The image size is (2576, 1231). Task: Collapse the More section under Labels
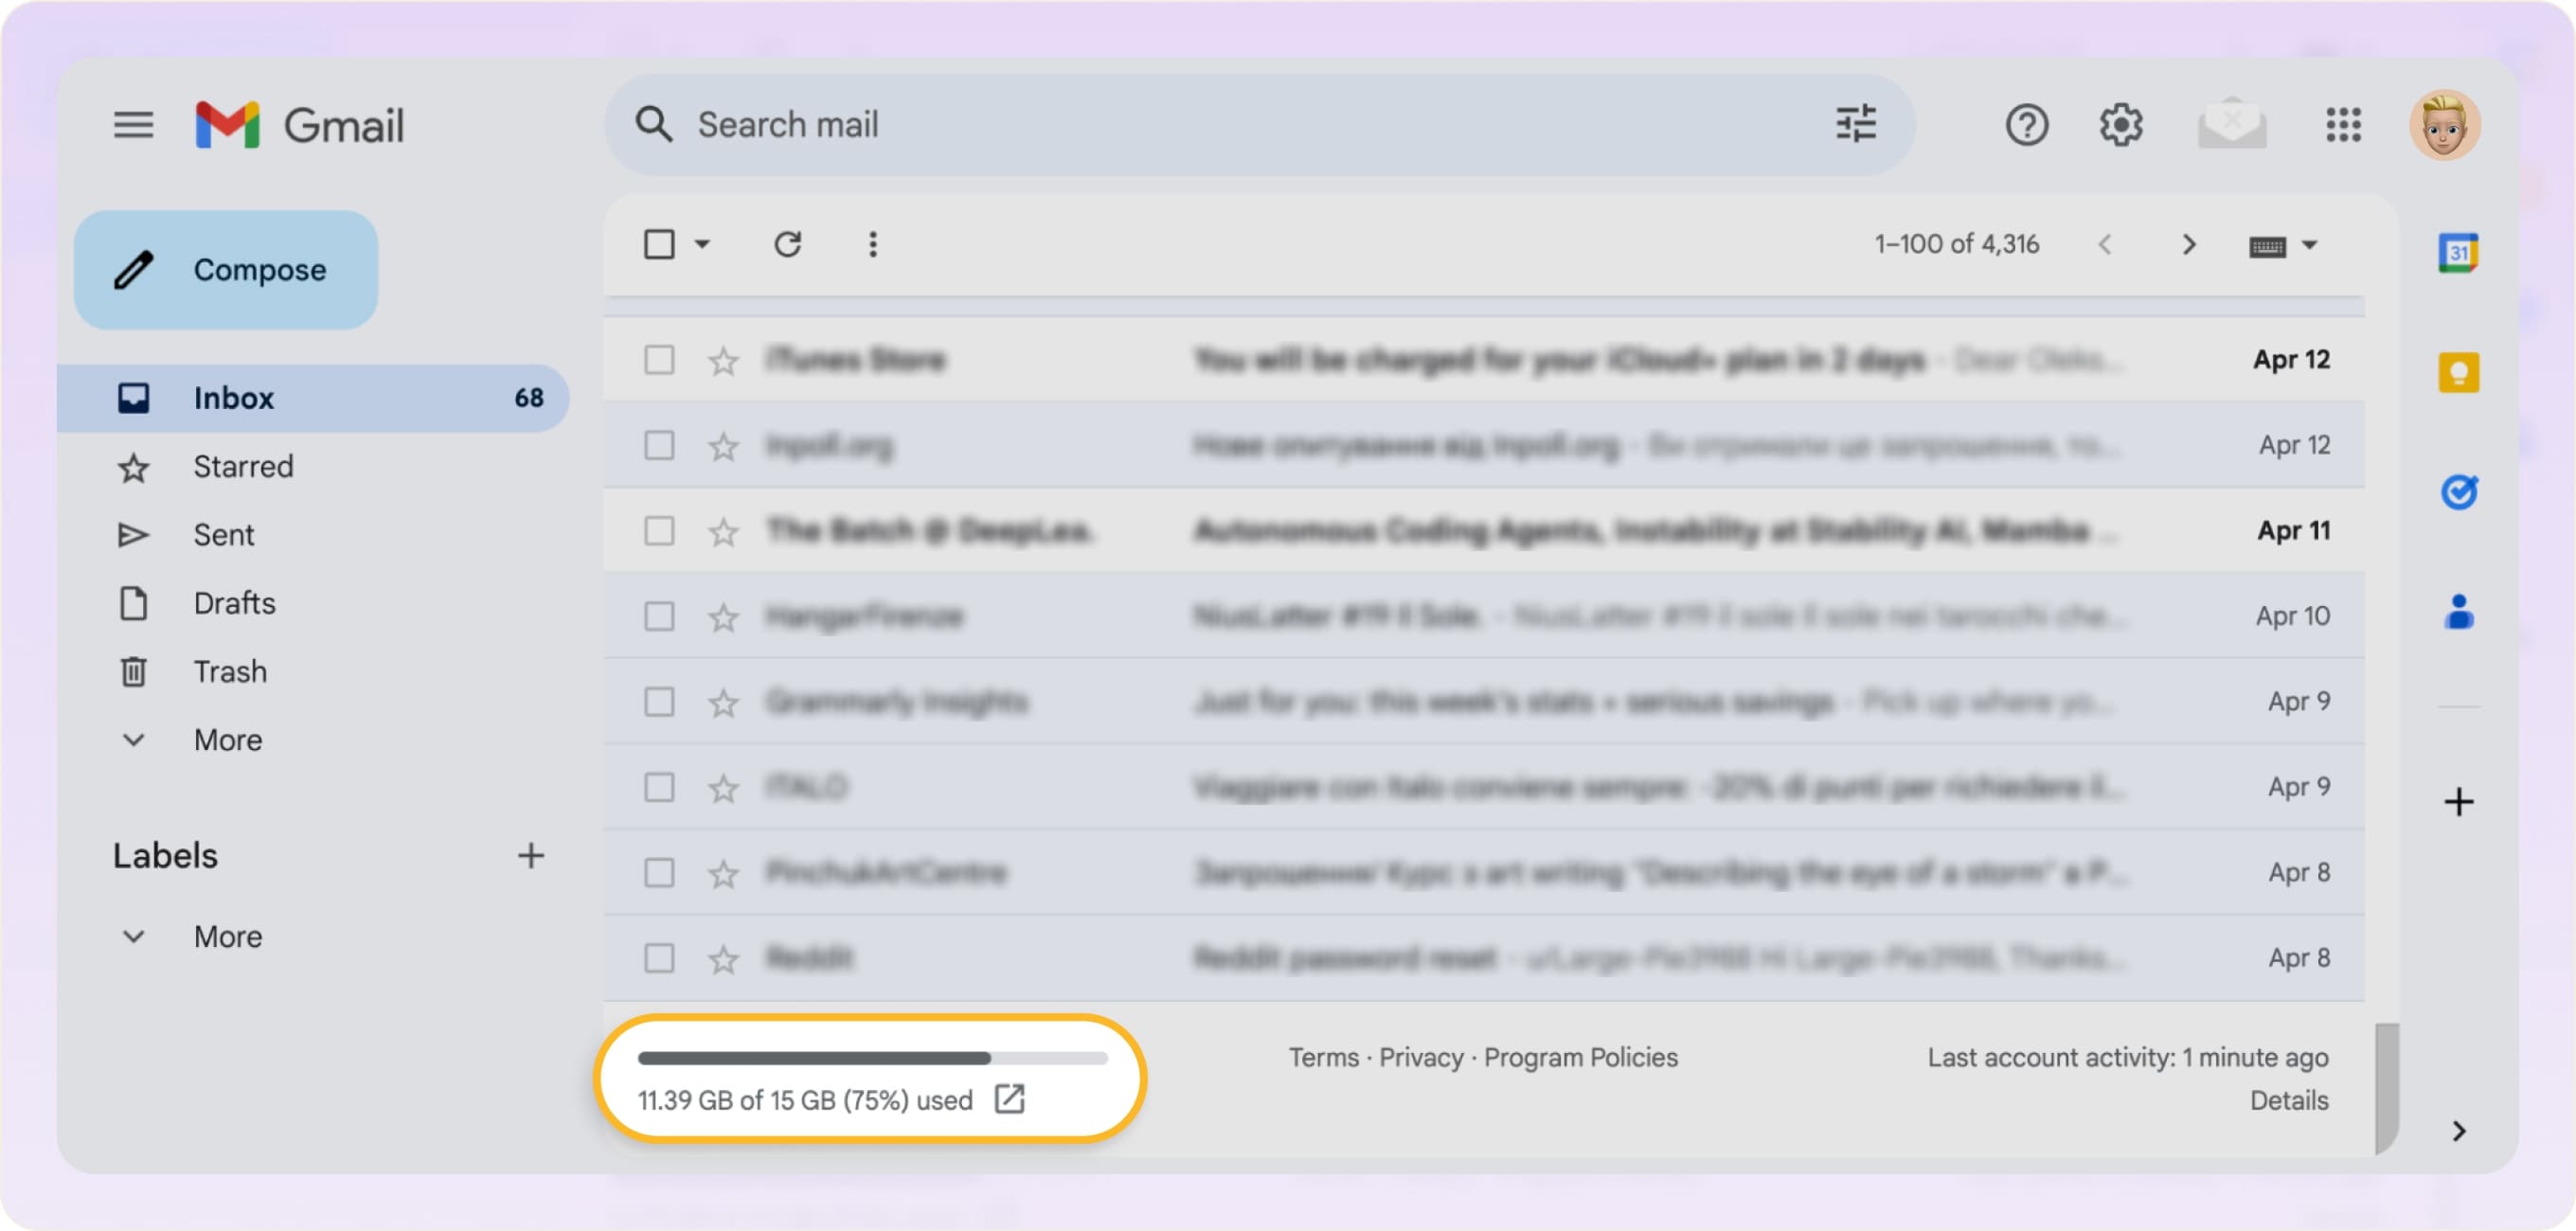click(227, 936)
